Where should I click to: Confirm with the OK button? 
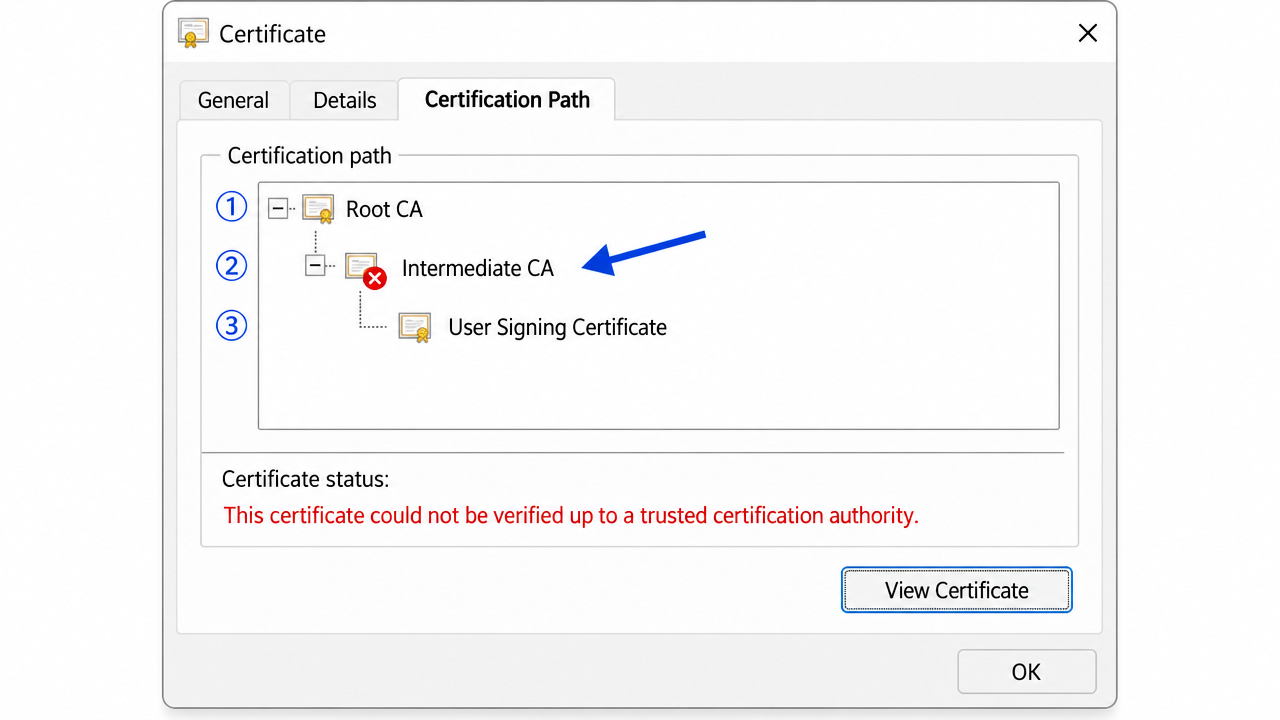1026,672
